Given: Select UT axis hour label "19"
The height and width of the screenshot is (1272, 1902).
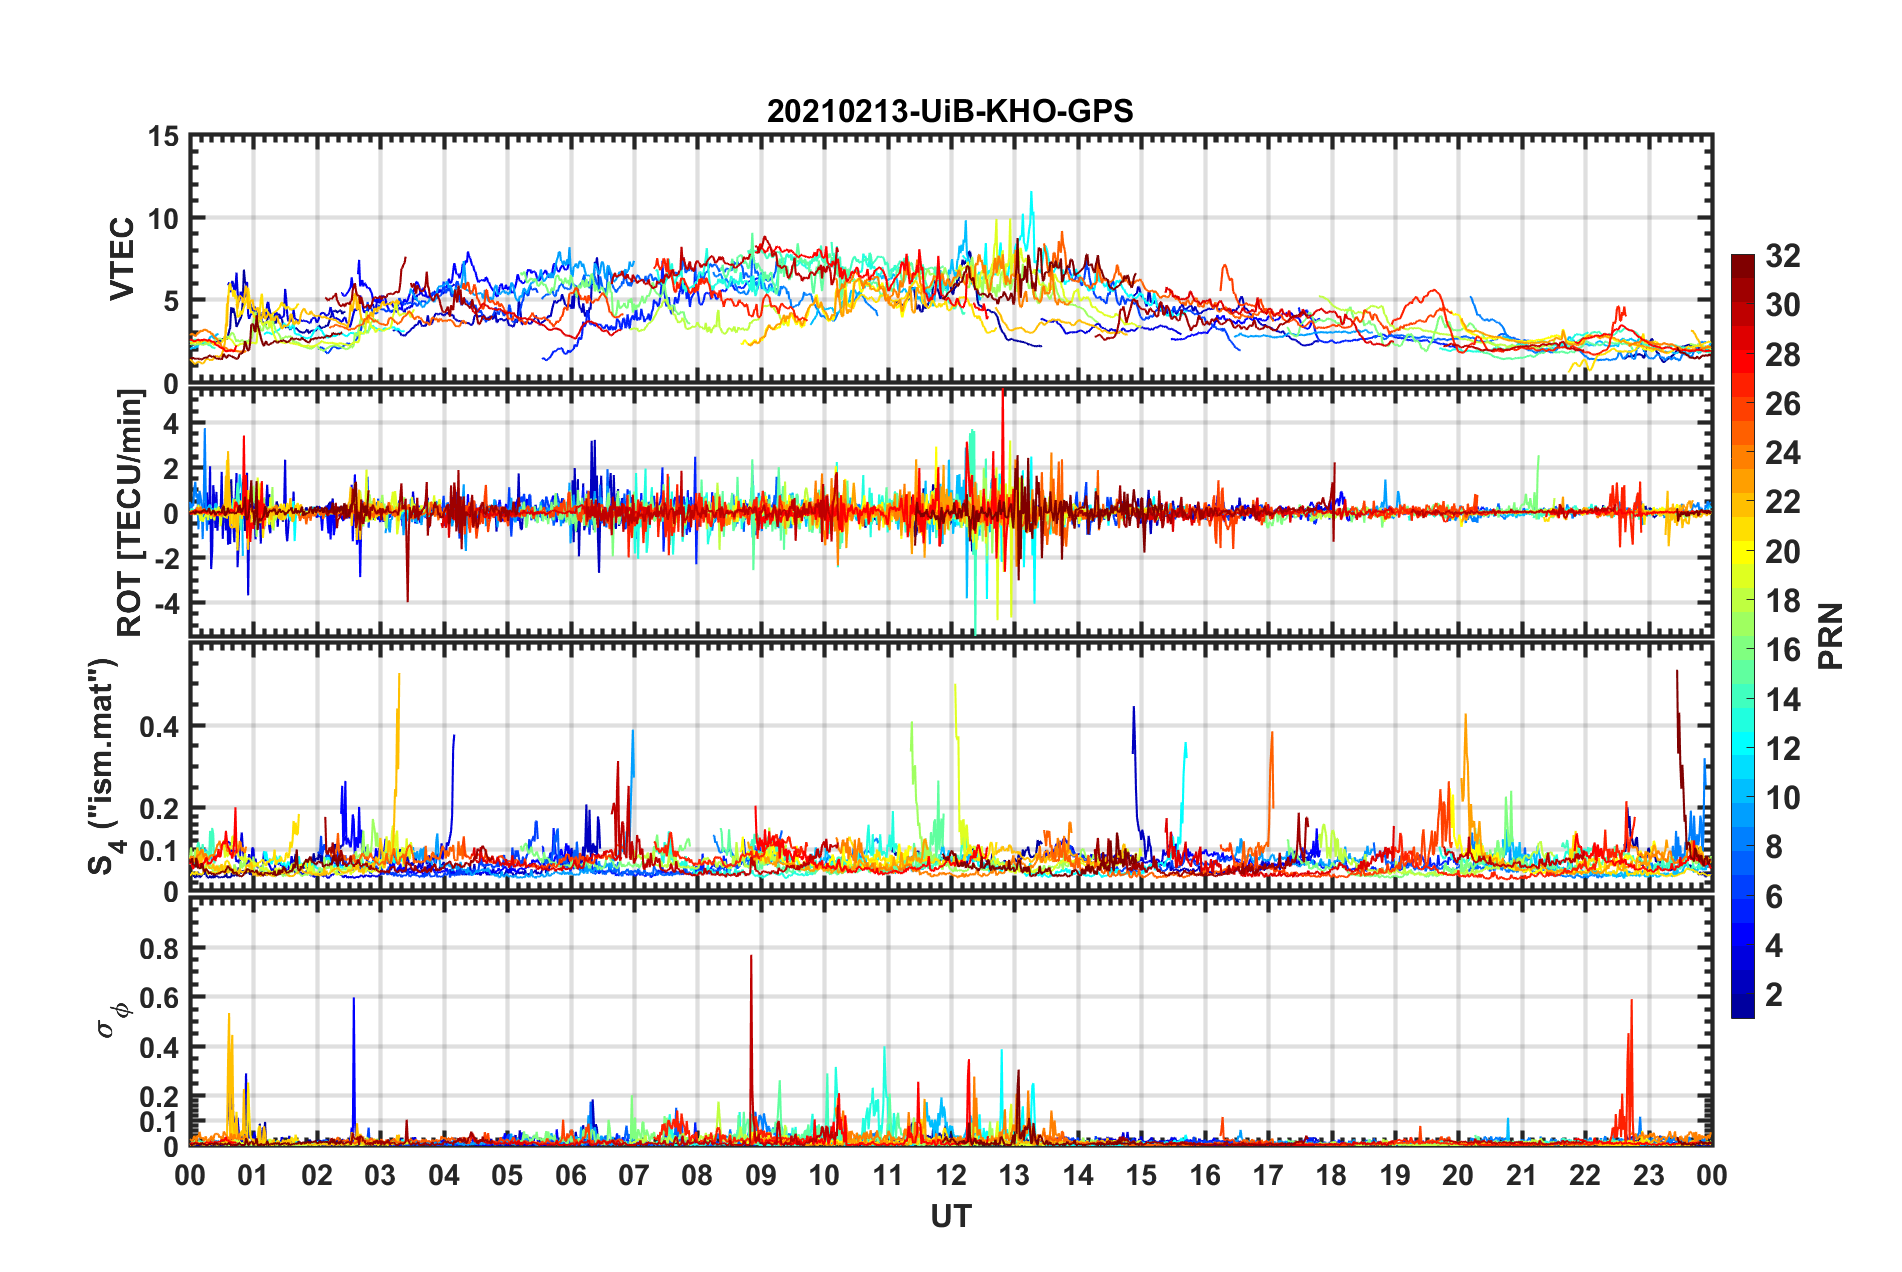Looking at the screenshot, I should (x=1395, y=1175).
